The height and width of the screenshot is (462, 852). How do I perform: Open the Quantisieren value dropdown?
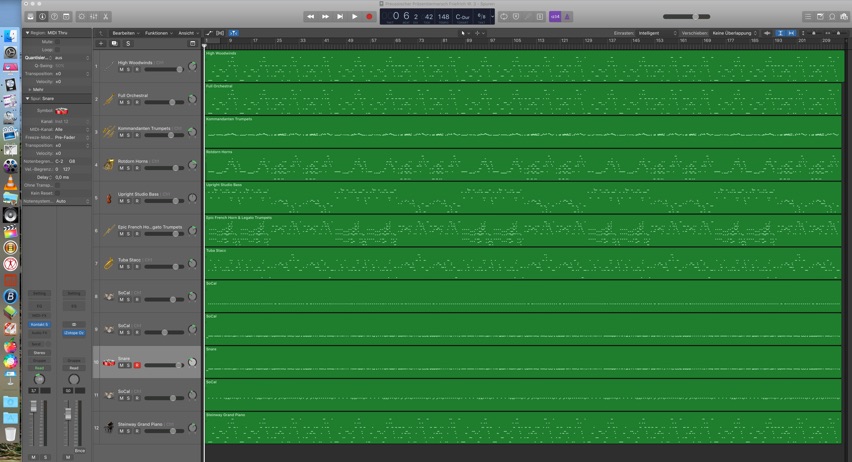click(x=71, y=58)
